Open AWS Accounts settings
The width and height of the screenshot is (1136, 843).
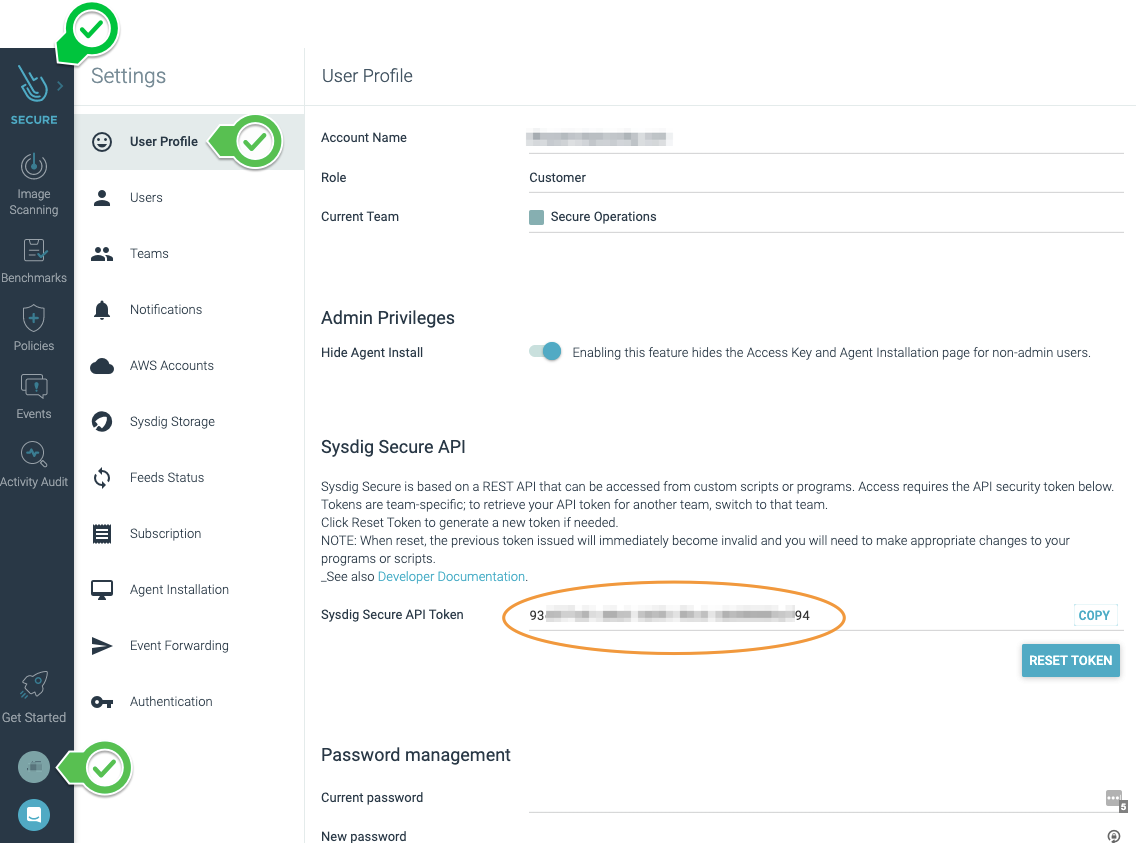click(189, 366)
